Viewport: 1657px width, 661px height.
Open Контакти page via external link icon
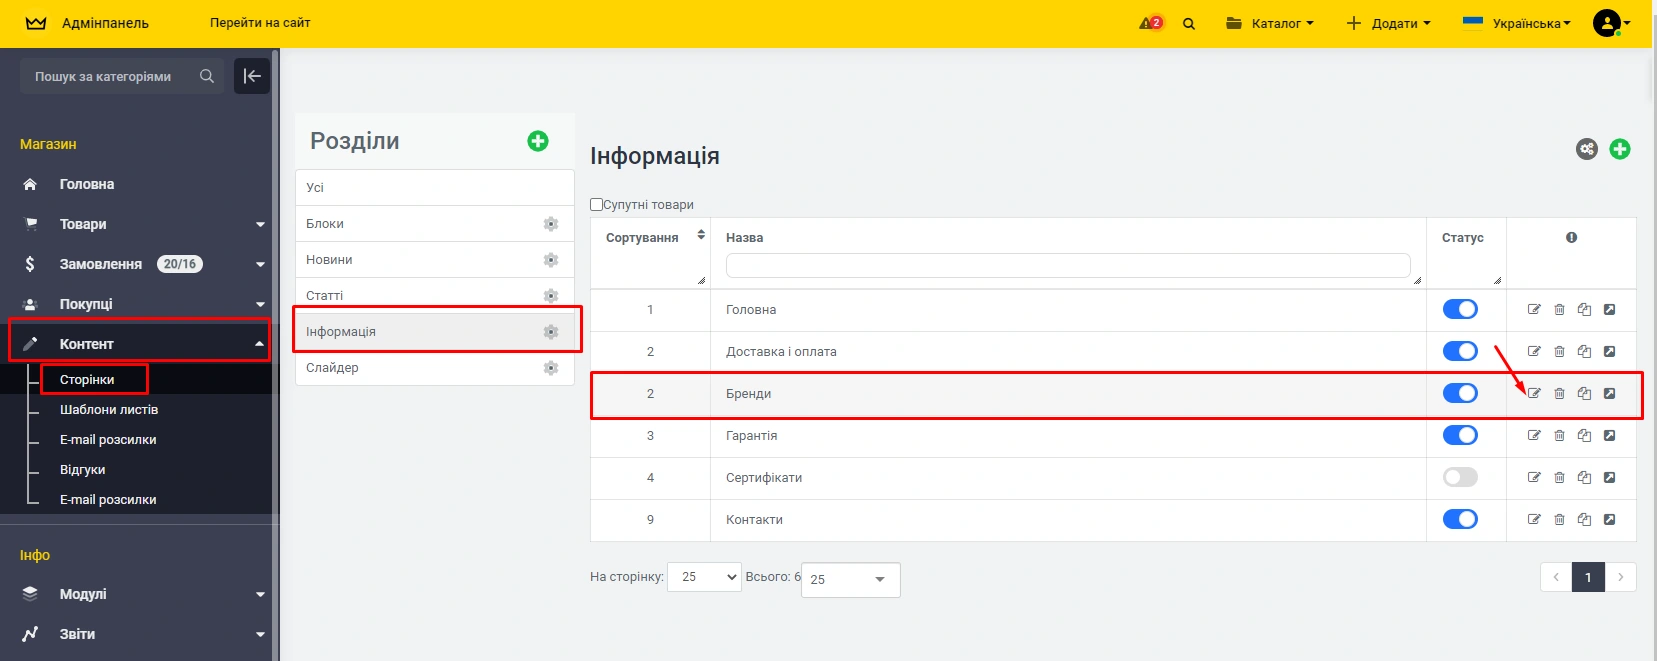coord(1609,520)
